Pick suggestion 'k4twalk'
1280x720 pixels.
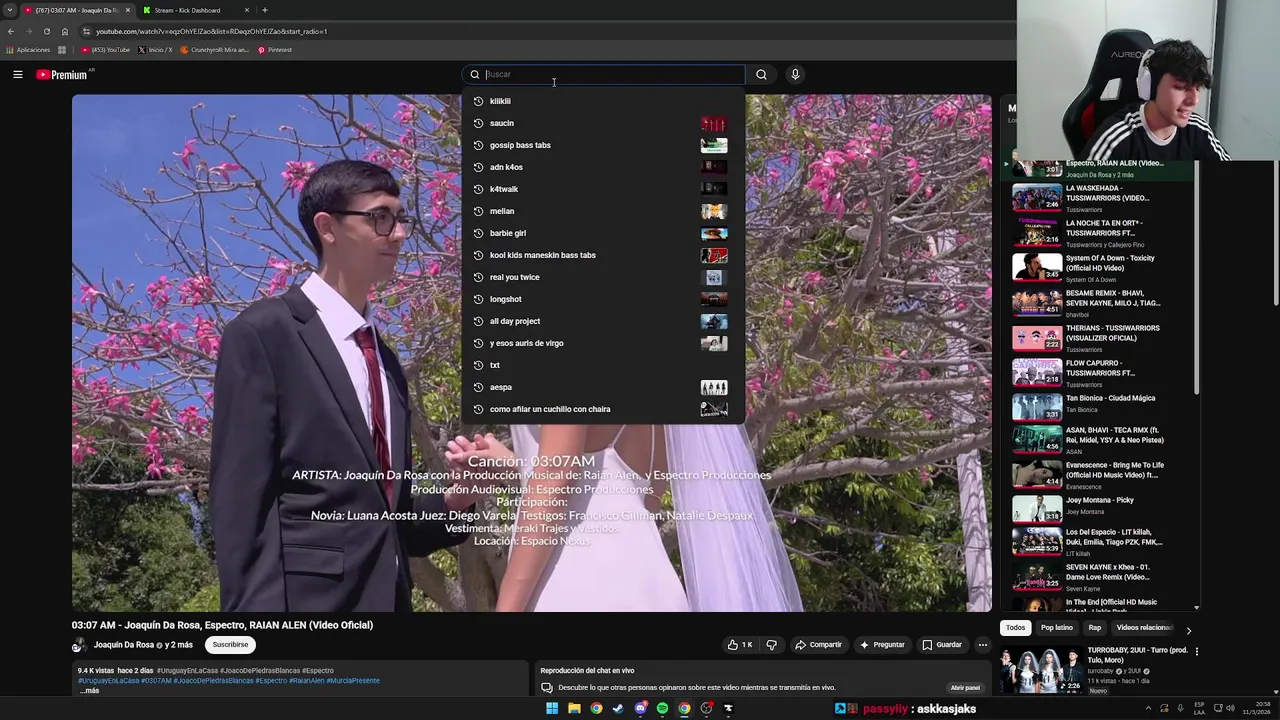(x=603, y=189)
